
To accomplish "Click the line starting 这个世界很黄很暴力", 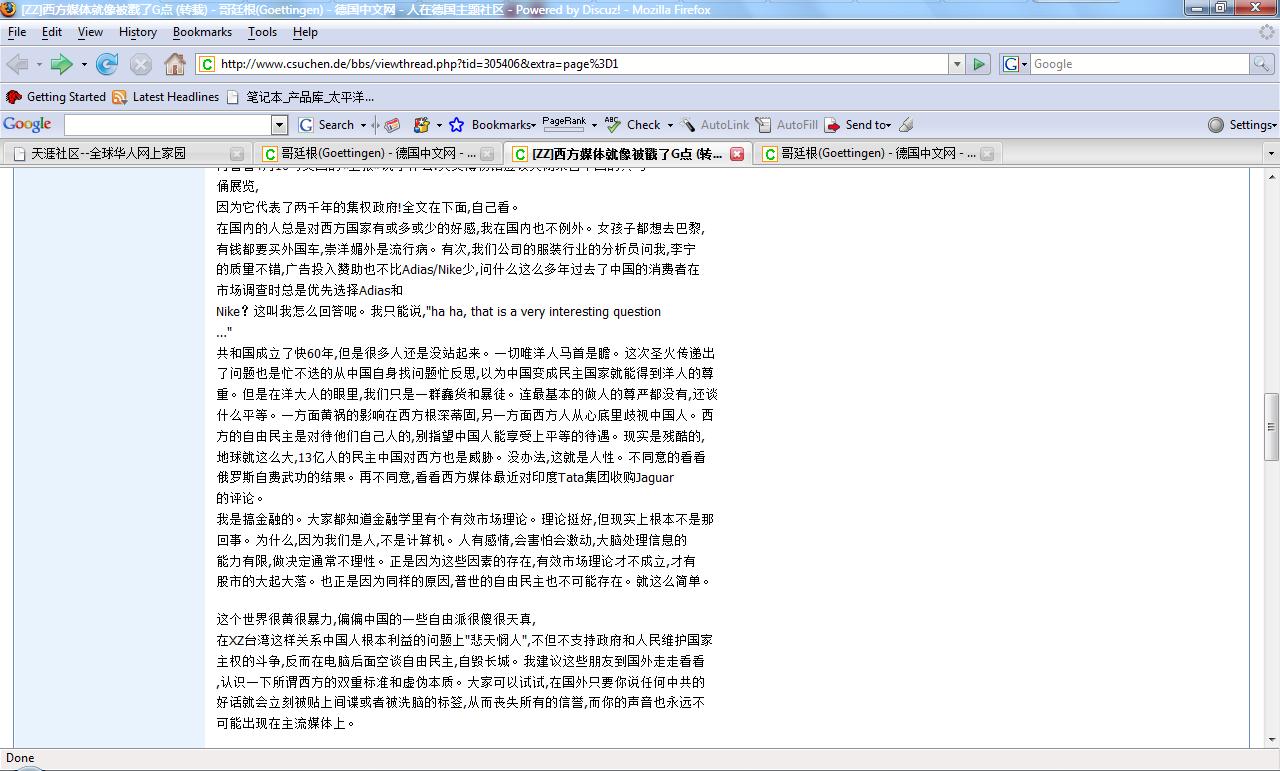I will coord(376,619).
